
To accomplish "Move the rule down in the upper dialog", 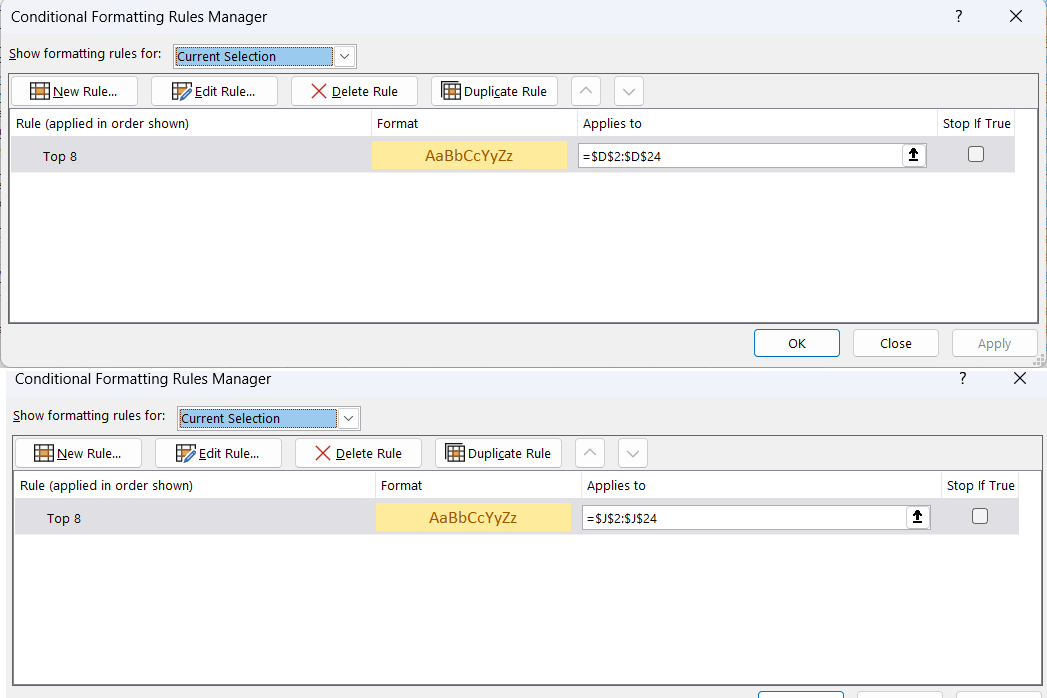I will tap(629, 92).
